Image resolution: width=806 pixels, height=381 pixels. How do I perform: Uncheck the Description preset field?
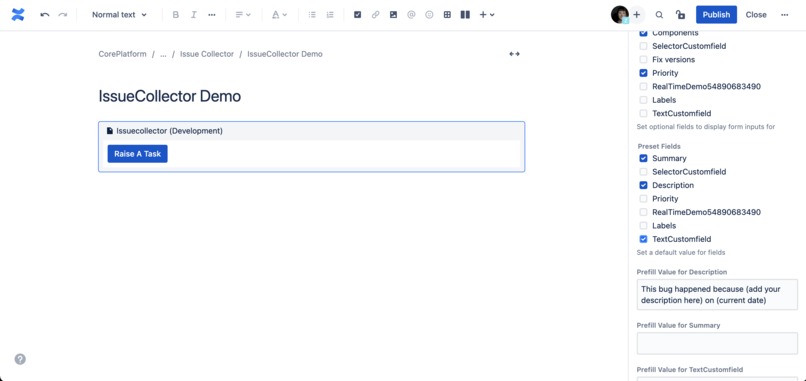pyautogui.click(x=643, y=185)
